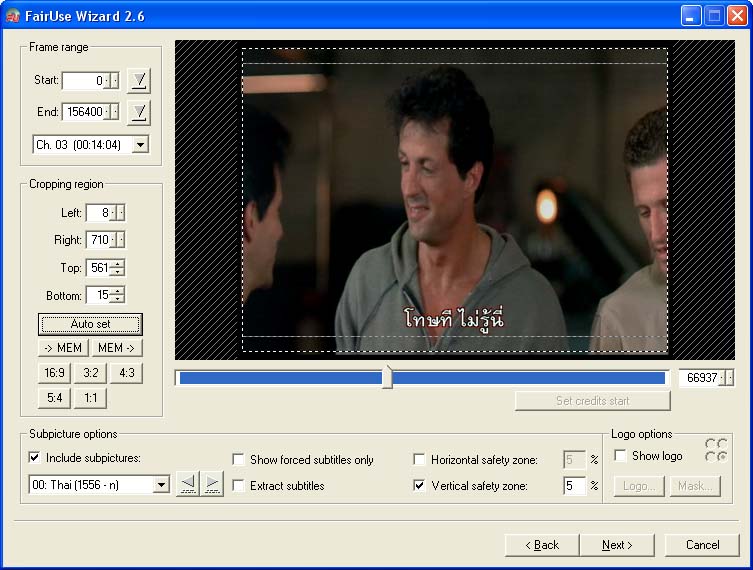Click Horizontal safety zone percent field
This screenshot has height=570, width=753.
coord(574,460)
